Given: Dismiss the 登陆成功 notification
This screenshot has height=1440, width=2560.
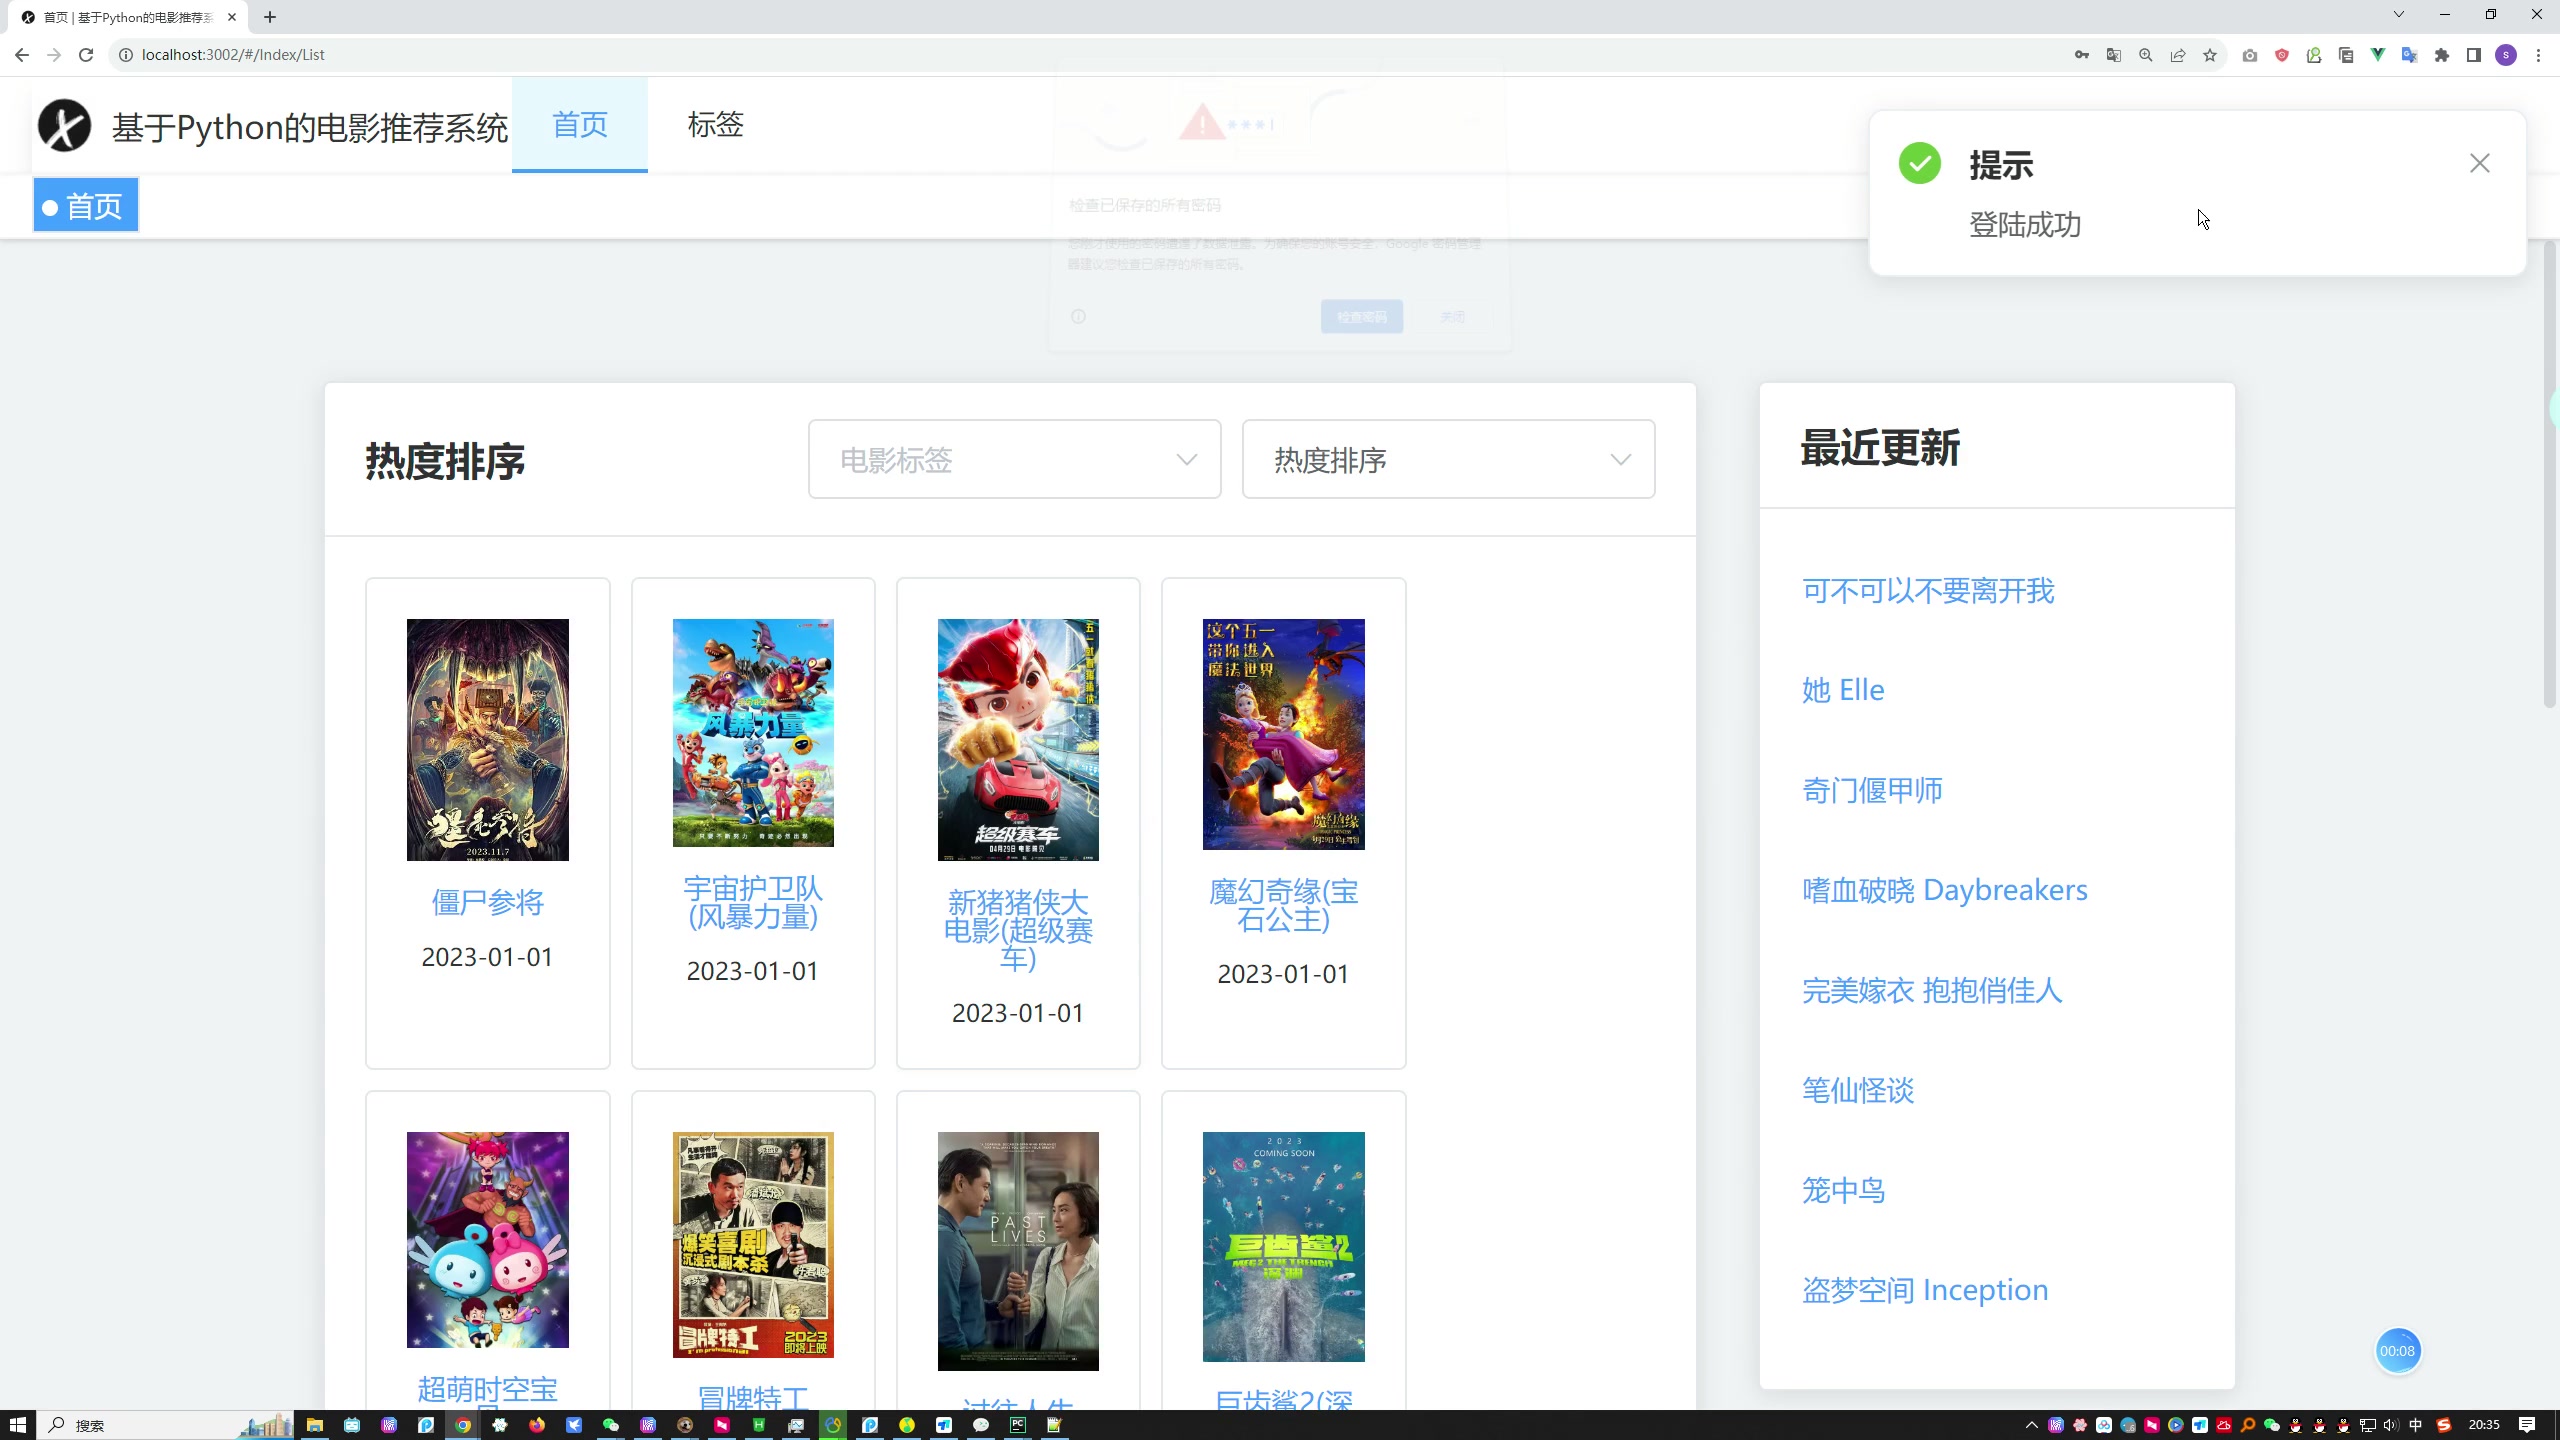Looking at the screenshot, I should pyautogui.click(x=2480, y=163).
